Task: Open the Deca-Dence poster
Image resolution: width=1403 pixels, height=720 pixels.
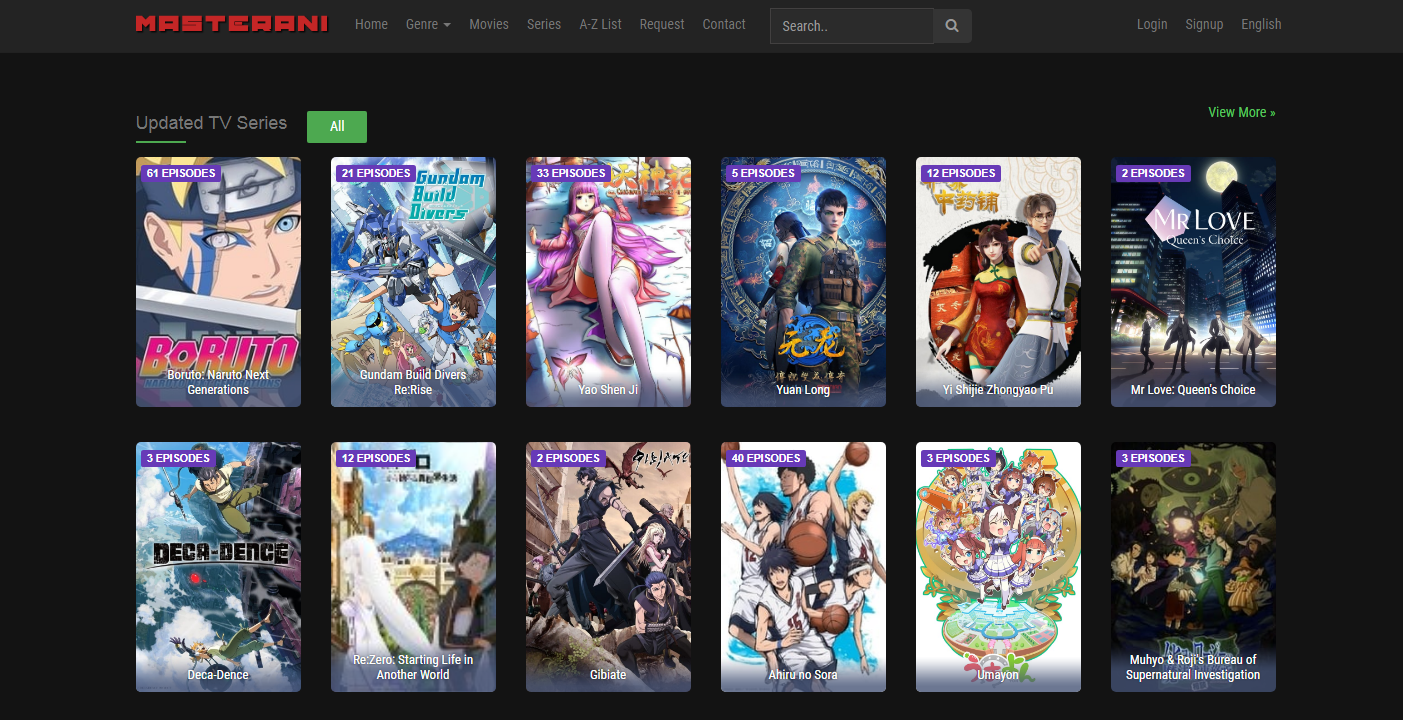Action: click(x=218, y=567)
